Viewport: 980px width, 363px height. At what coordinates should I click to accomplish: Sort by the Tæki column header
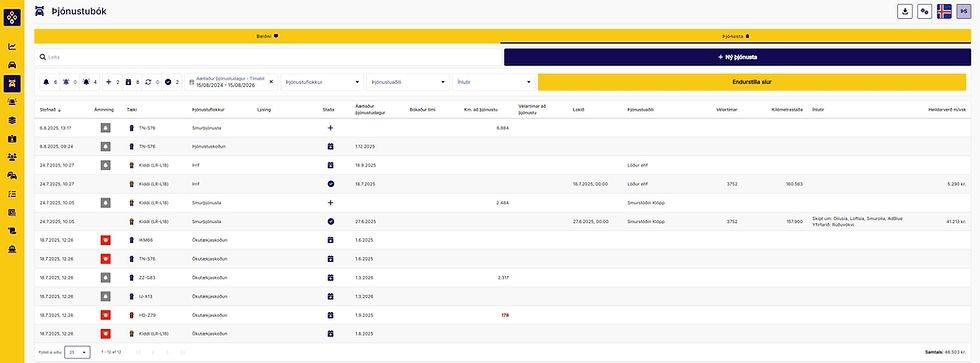tap(131, 109)
